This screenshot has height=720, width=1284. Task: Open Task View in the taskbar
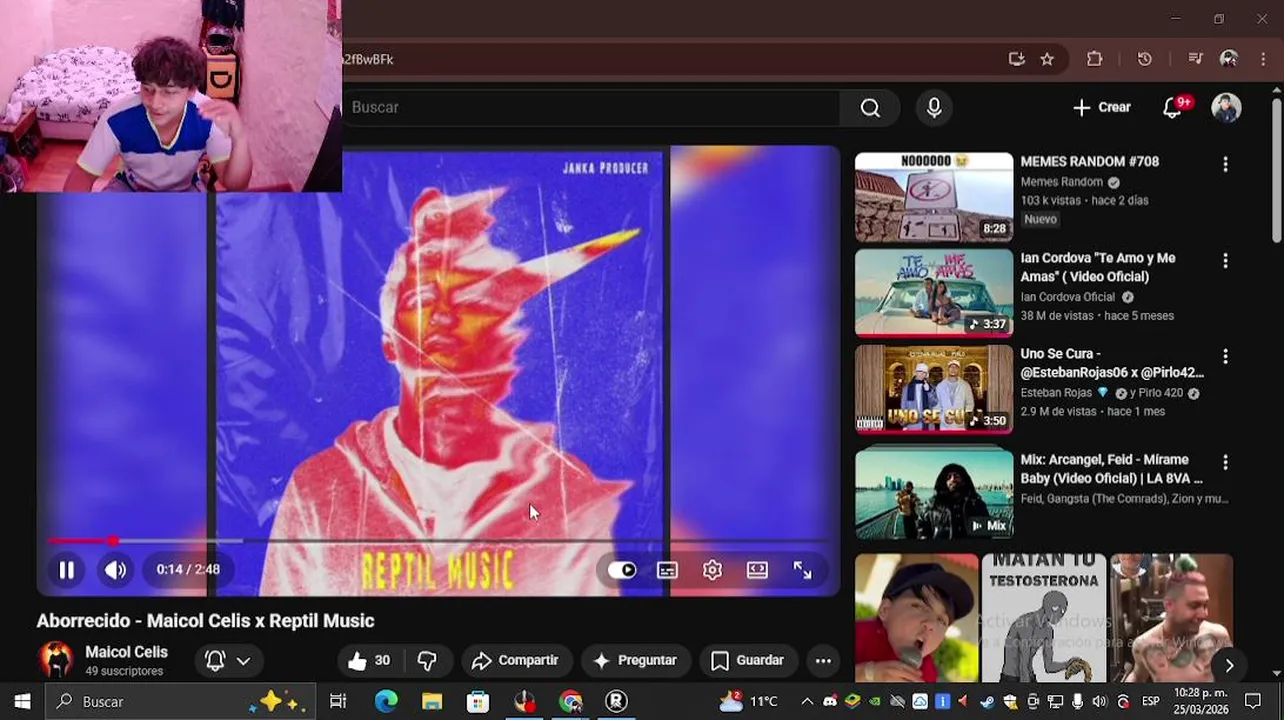click(338, 701)
